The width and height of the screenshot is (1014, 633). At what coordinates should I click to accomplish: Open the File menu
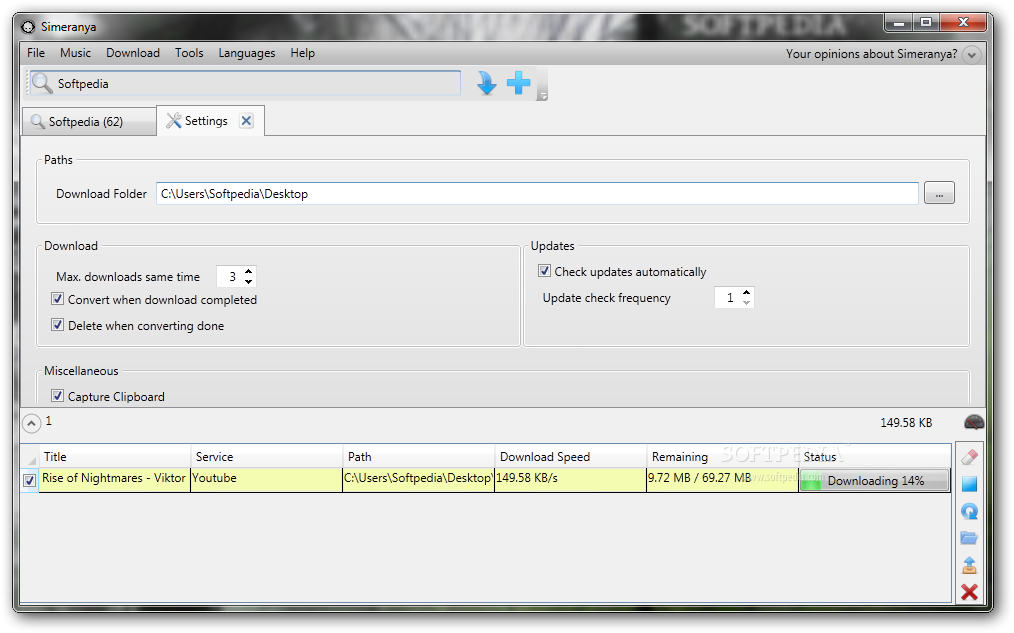[x=36, y=53]
